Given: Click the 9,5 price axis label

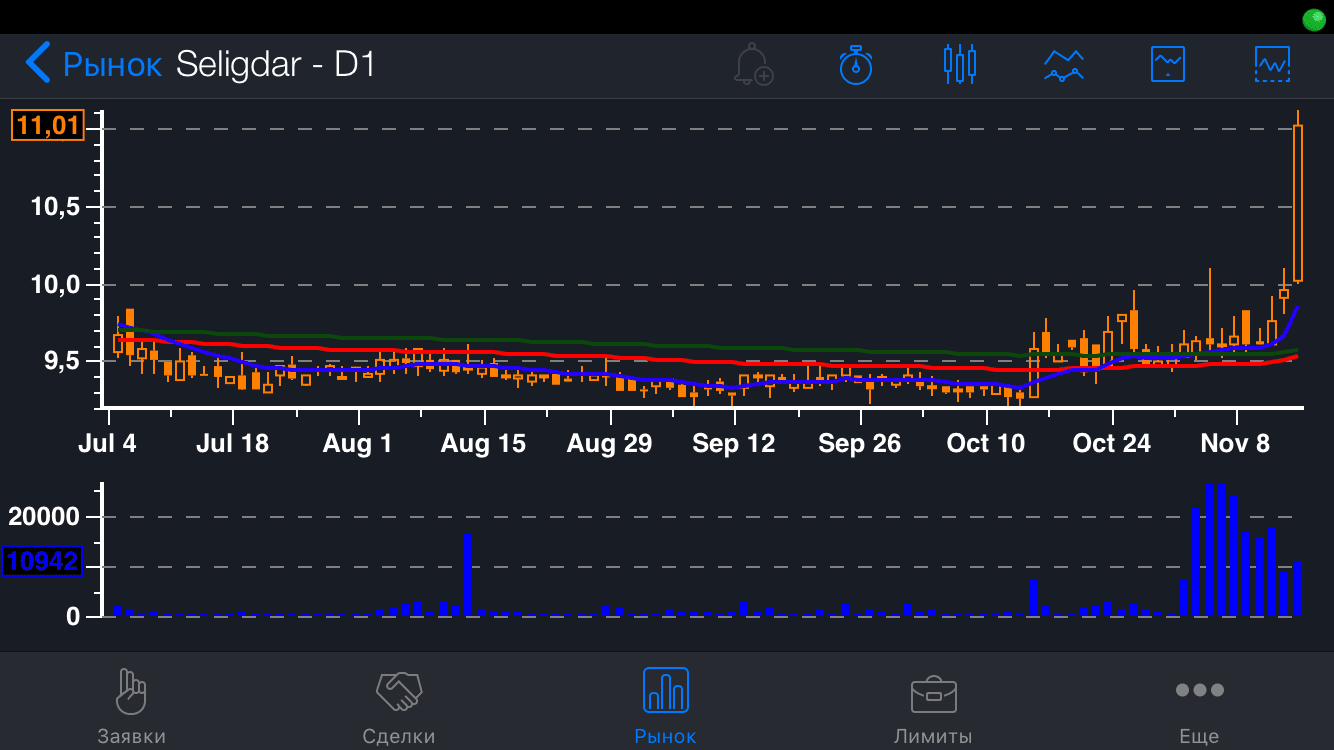Looking at the screenshot, I should 63,361.
